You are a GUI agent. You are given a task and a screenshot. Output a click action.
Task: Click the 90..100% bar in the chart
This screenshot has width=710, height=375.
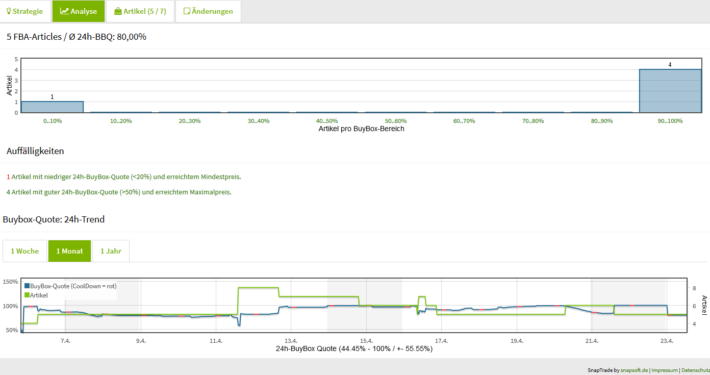670,91
